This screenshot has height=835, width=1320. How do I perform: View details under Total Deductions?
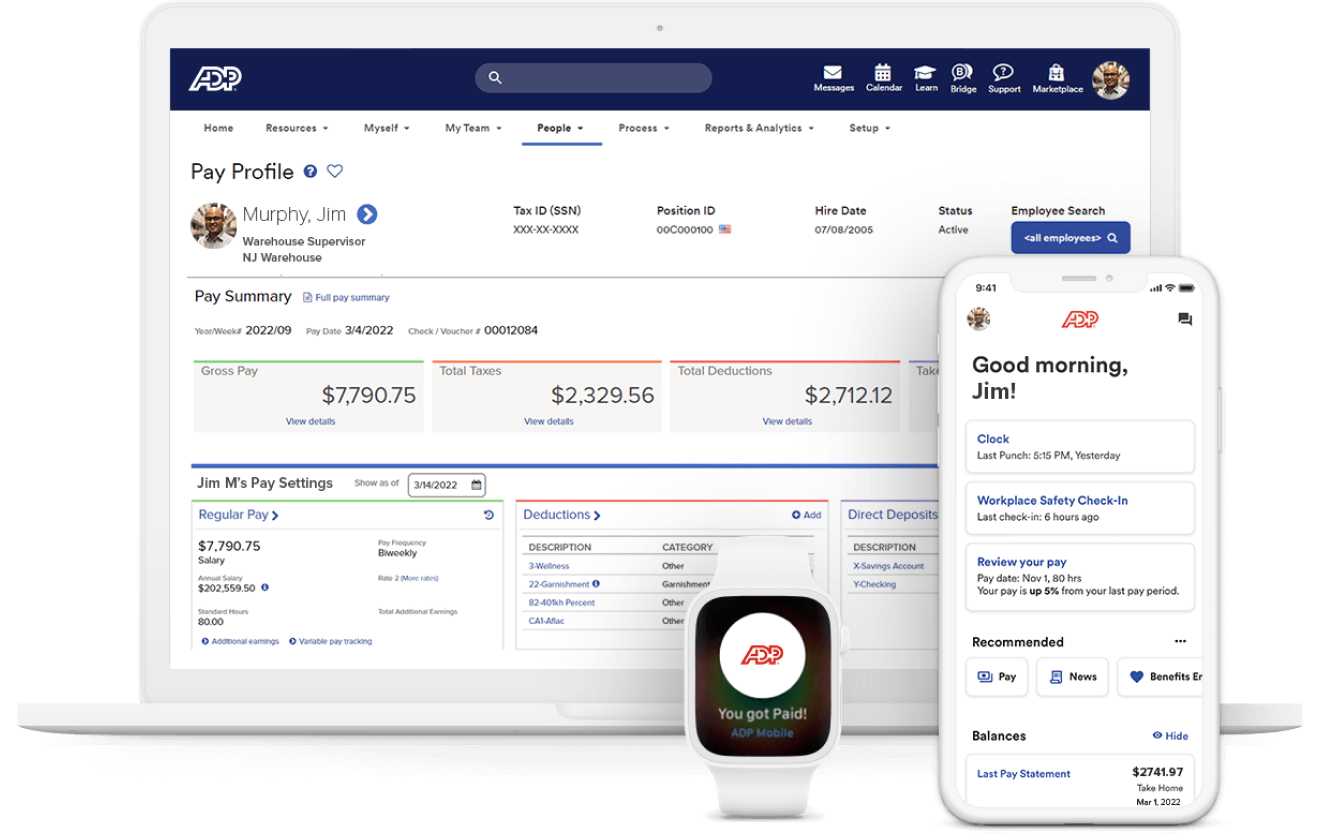pos(787,421)
